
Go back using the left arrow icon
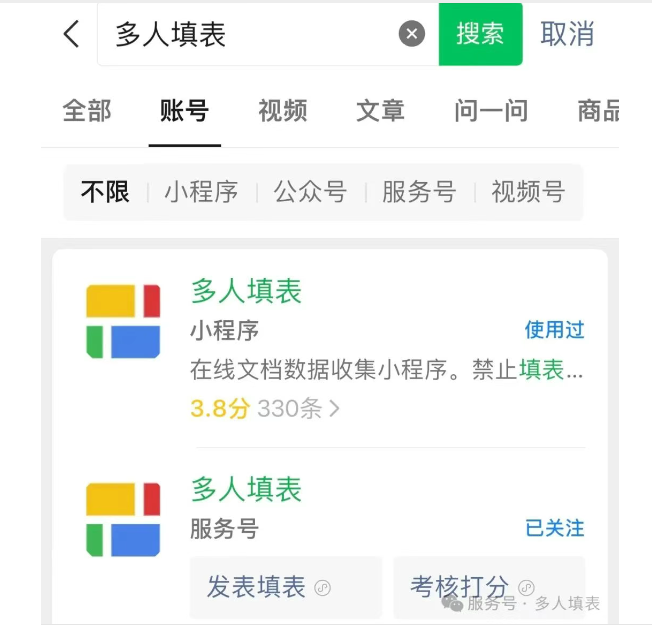tap(71, 34)
